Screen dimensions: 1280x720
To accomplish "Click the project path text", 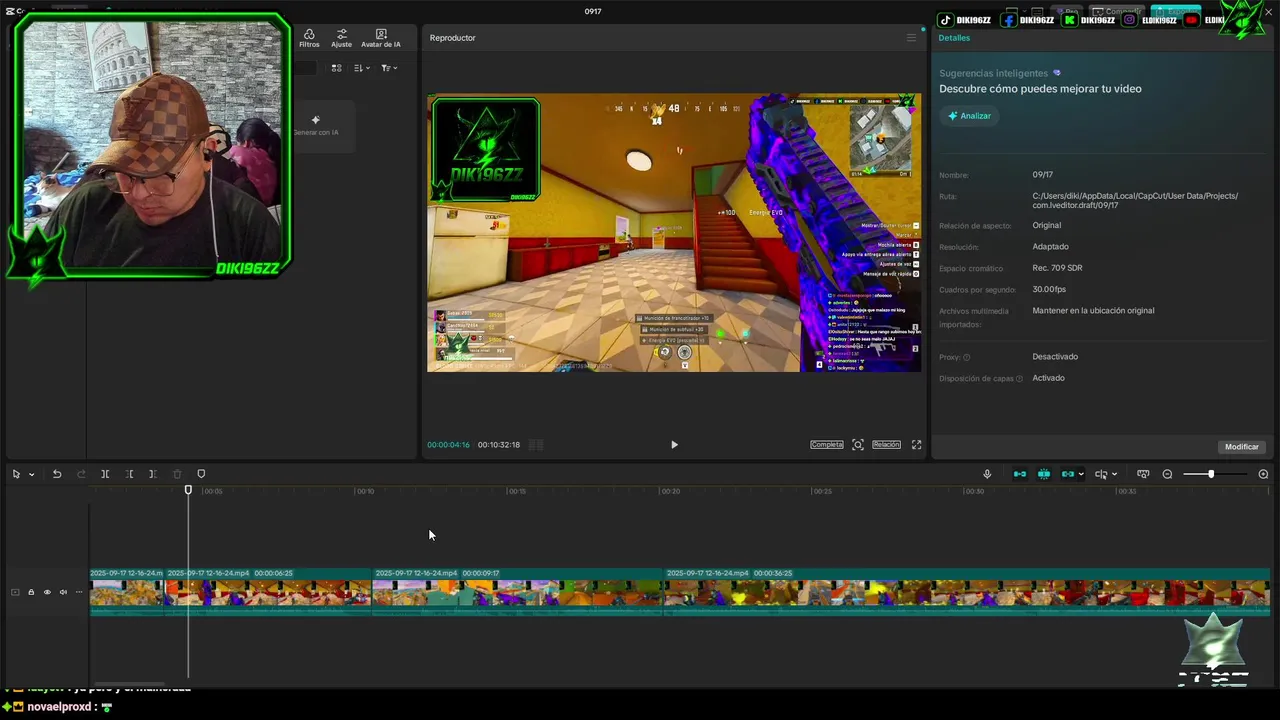I will pyautogui.click(x=1135, y=200).
